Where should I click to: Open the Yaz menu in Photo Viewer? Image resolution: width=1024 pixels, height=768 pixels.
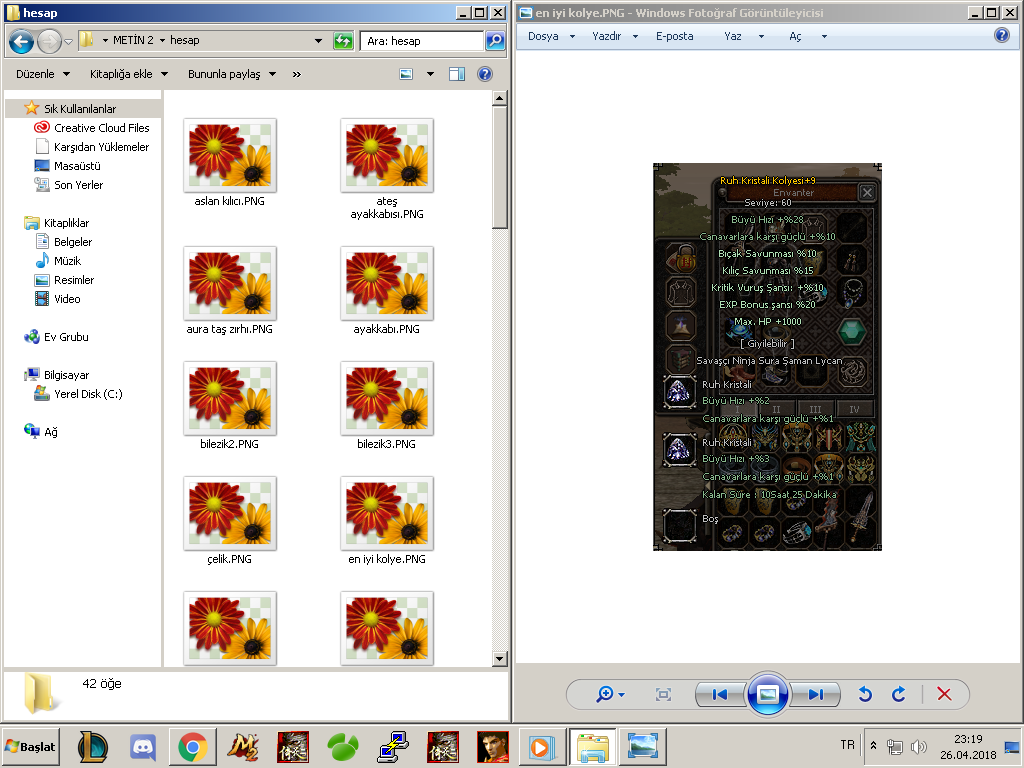[744, 36]
